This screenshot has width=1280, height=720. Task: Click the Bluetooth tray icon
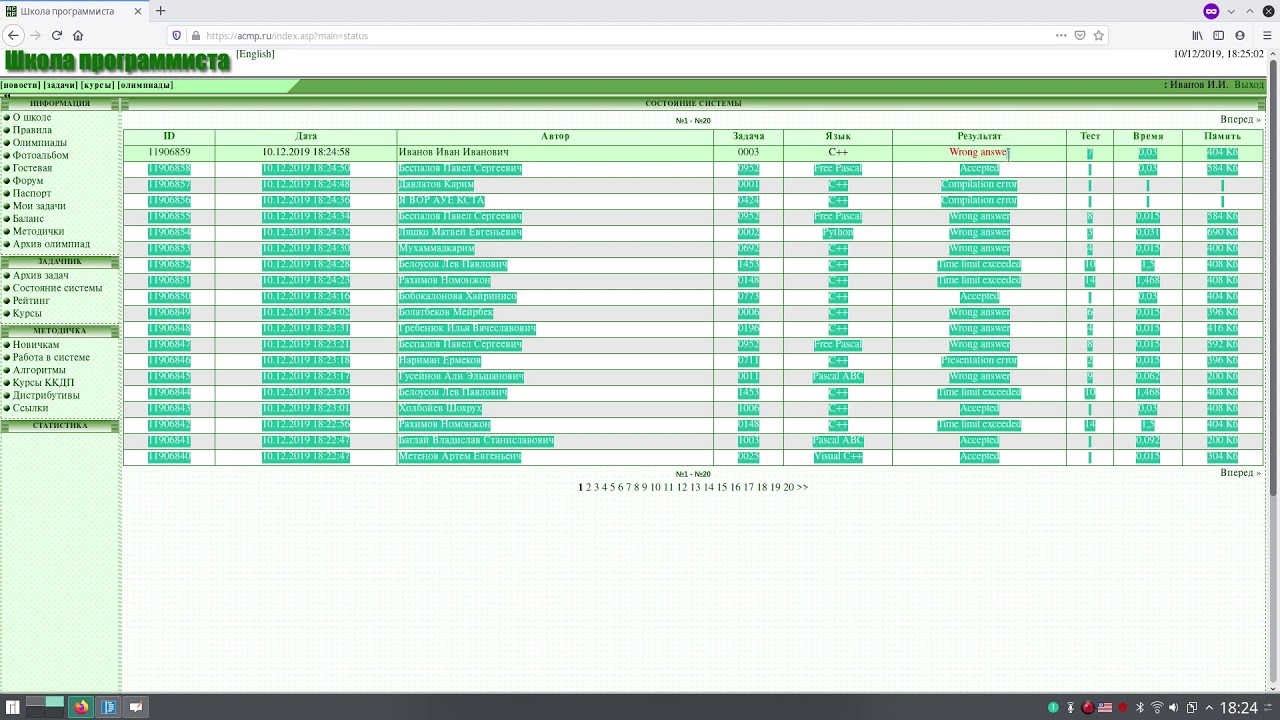[1139, 708]
